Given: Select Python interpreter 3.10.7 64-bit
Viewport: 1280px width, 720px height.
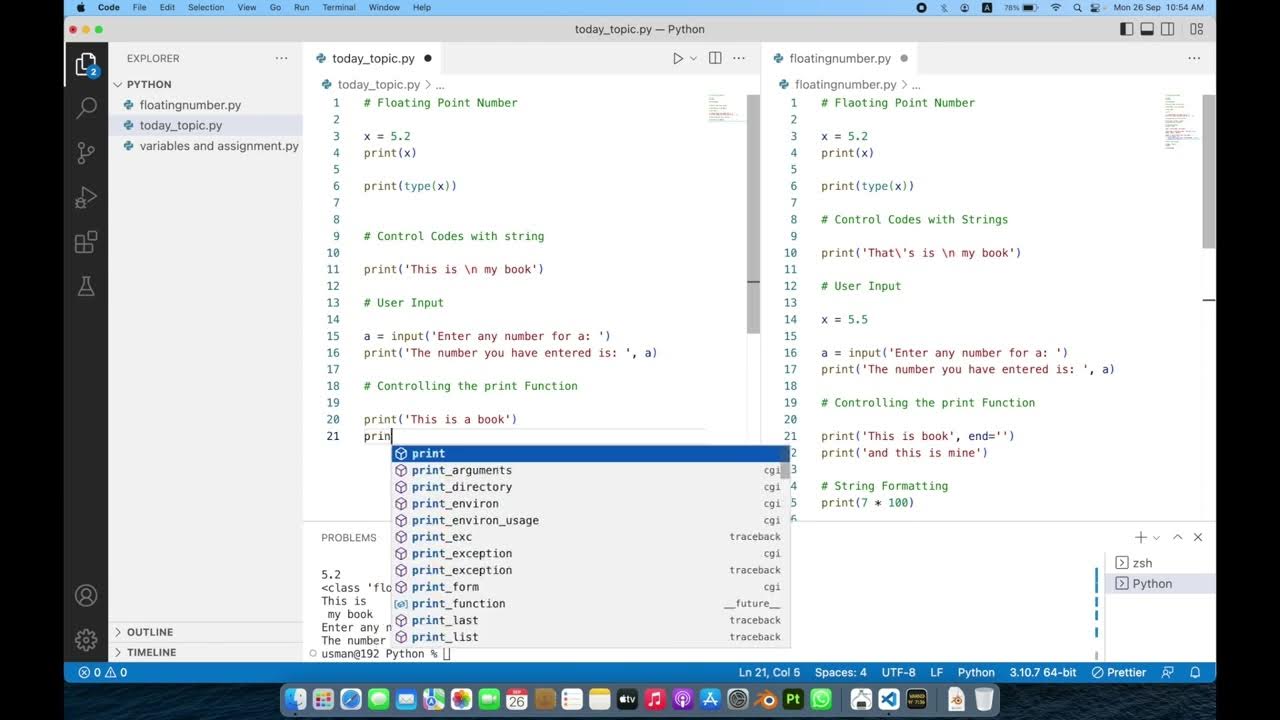Looking at the screenshot, I should pyautogui.click(x=1044, y=672).
